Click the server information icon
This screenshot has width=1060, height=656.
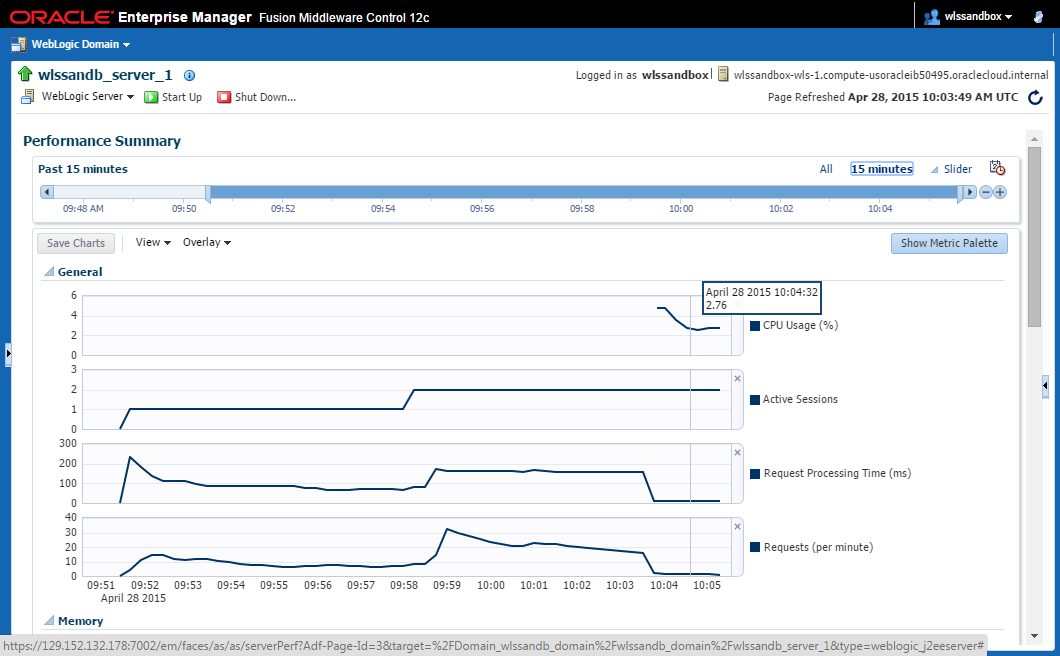(190, 75)
